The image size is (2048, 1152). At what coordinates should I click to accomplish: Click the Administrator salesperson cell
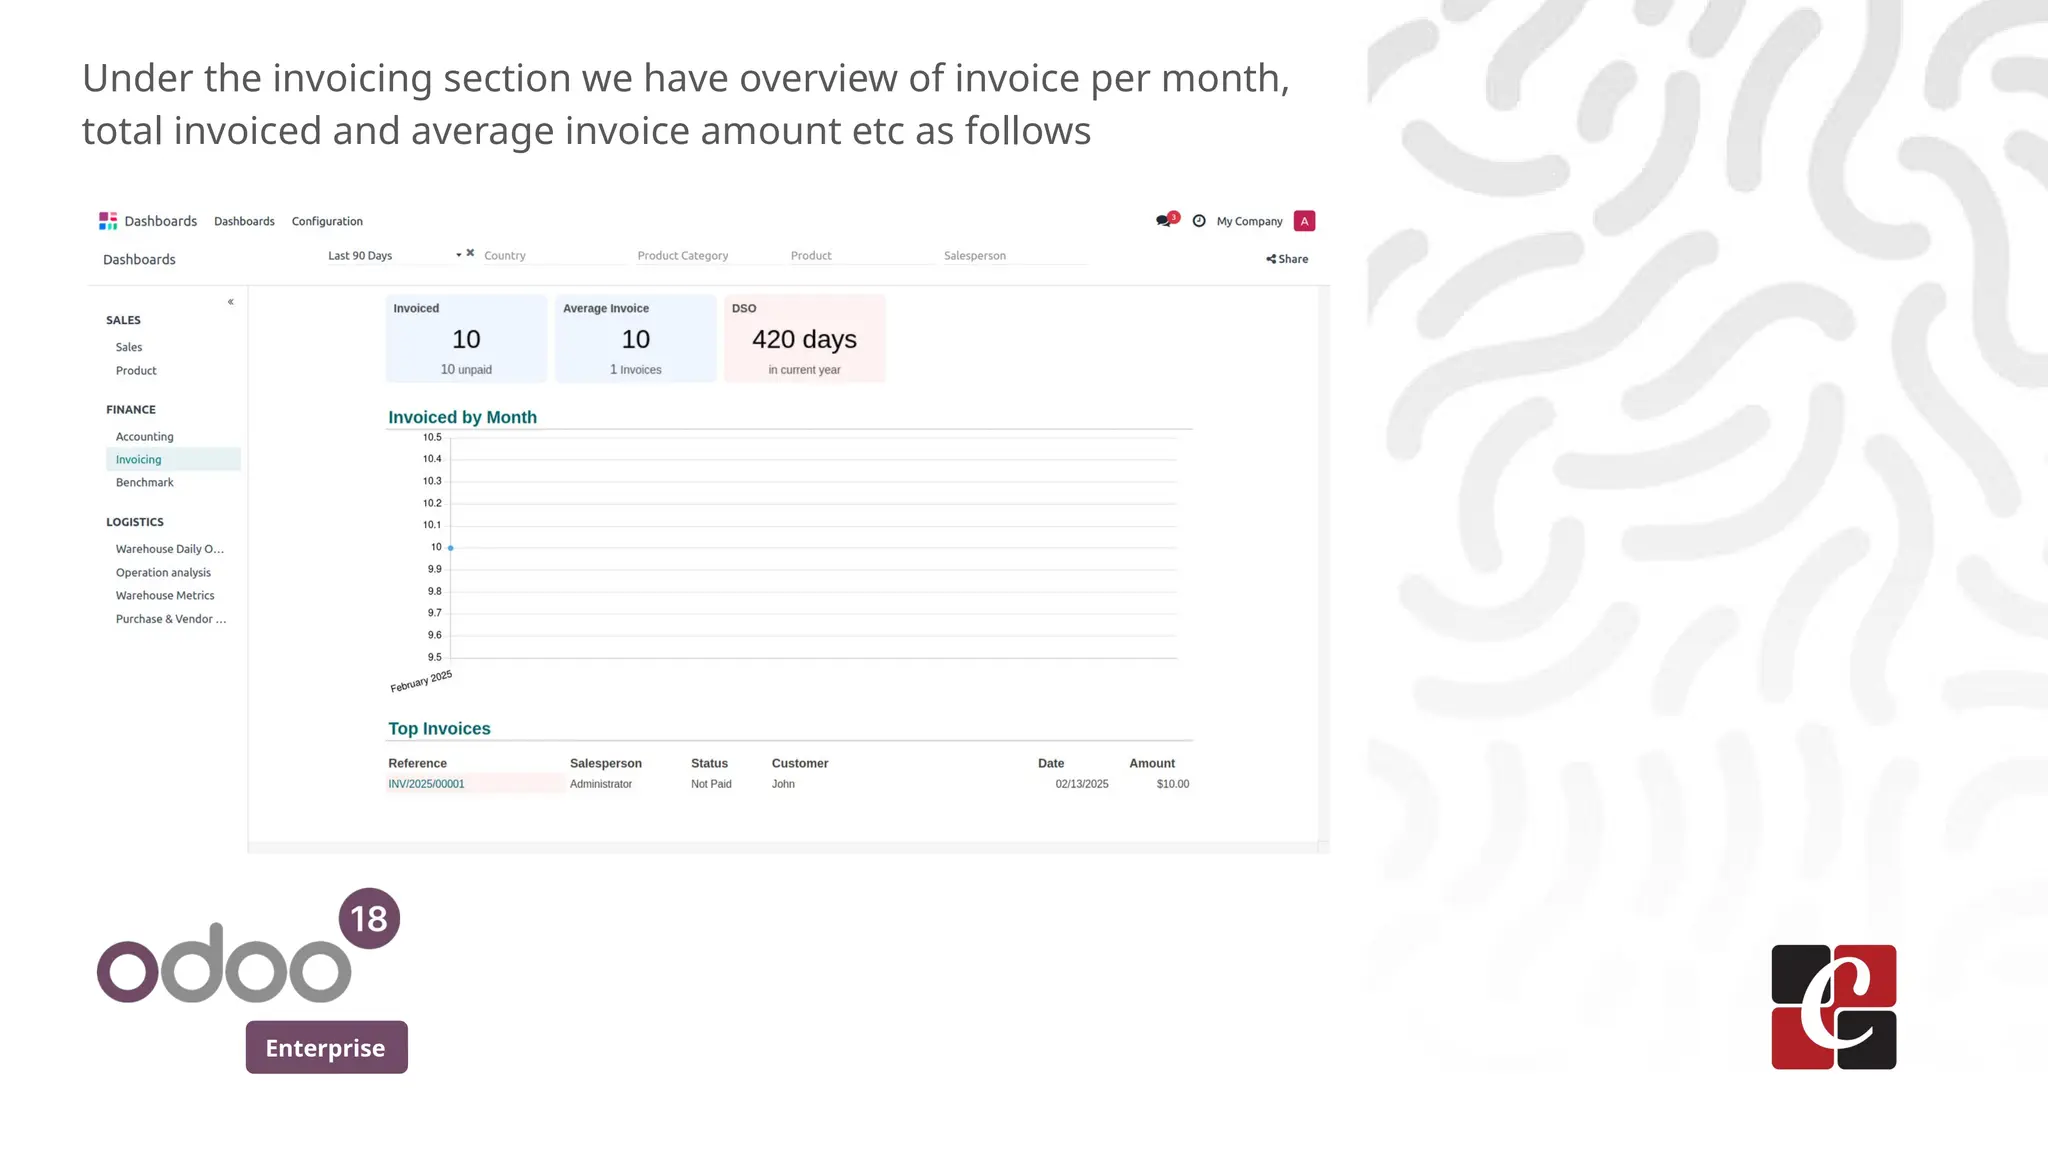click(x=601, y=784)
